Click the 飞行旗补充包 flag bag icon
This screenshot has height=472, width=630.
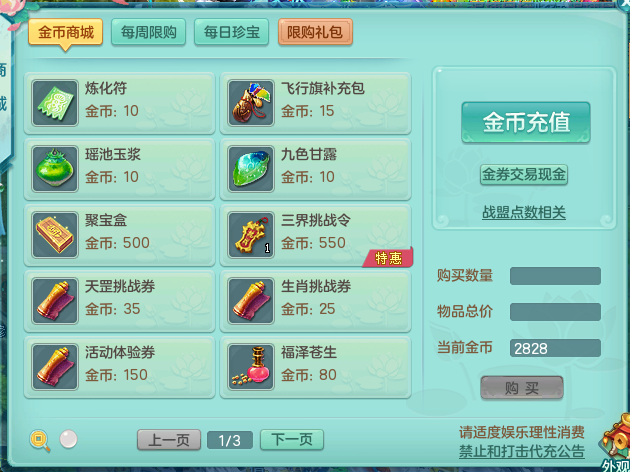251,103
